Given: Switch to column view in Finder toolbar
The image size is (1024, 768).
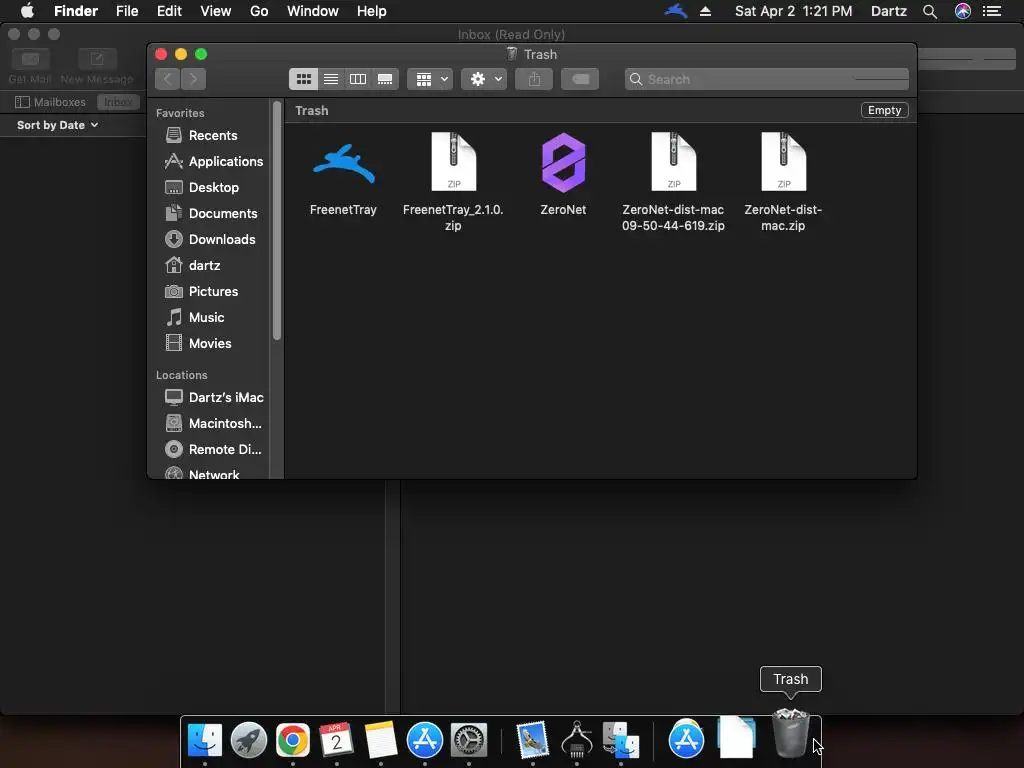Looking at the screenshot, I should click(358, 79).
